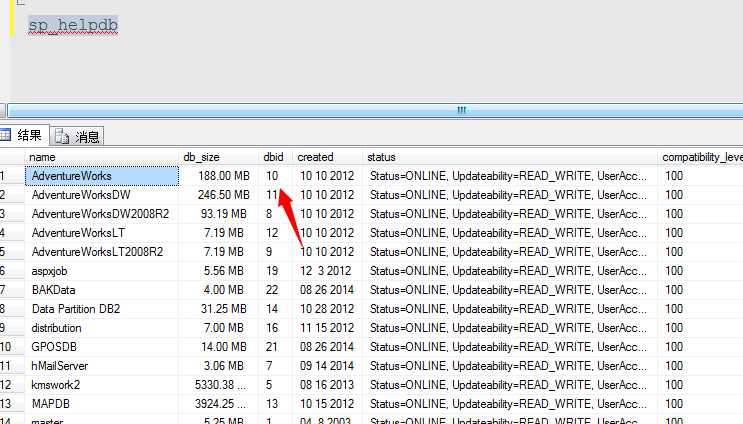The height and width of the screenshot is (424, 743).
Task: Select the hMailServer name cell
Action: point(102,366)
